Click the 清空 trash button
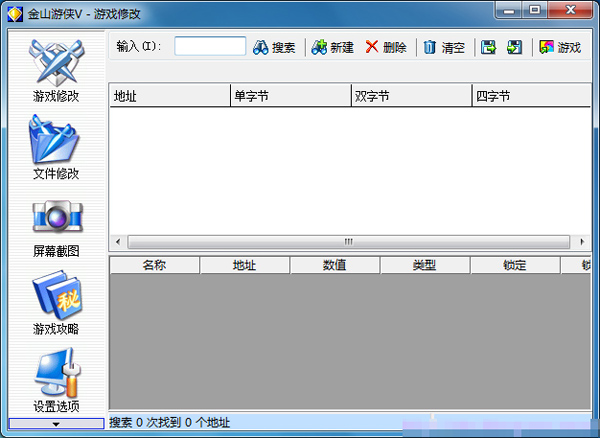 tap(444, 47)
